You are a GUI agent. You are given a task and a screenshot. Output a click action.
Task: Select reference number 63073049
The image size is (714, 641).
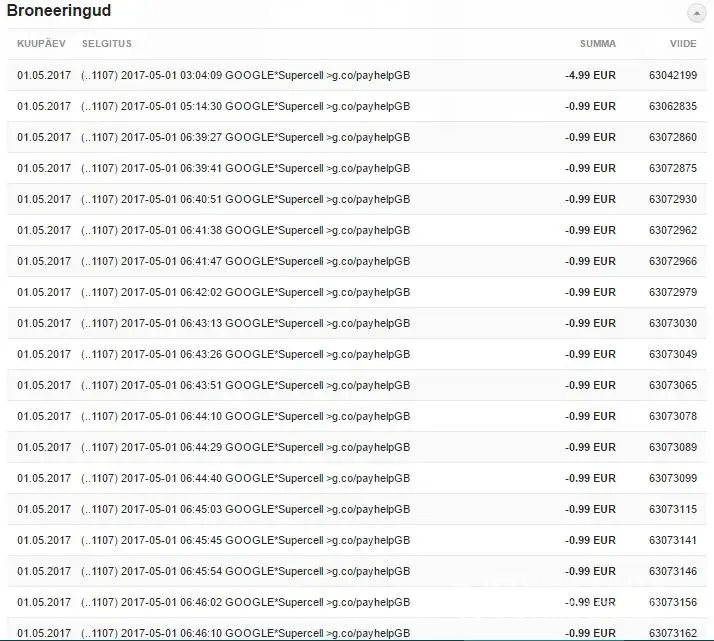click(x=673, y=354)
